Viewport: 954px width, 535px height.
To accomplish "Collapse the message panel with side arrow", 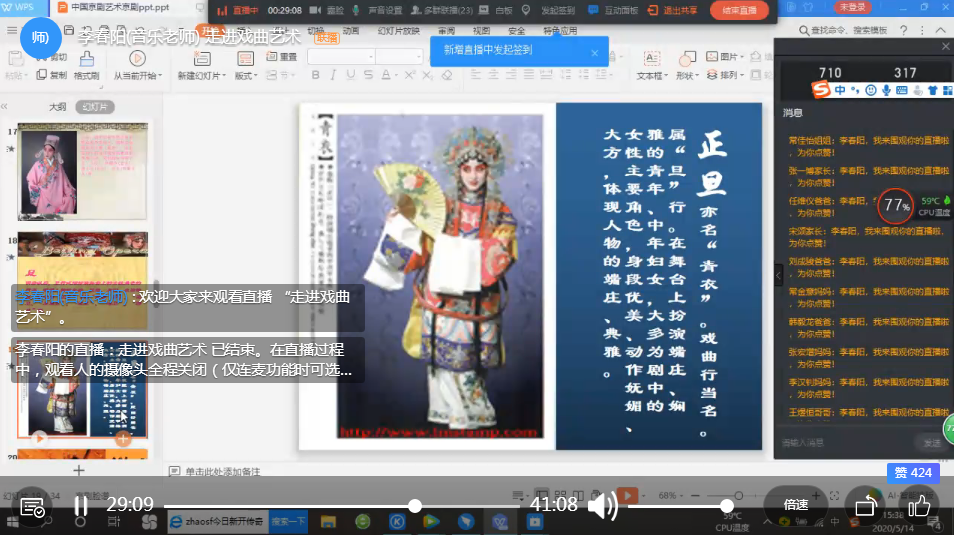I will point(778,276).
